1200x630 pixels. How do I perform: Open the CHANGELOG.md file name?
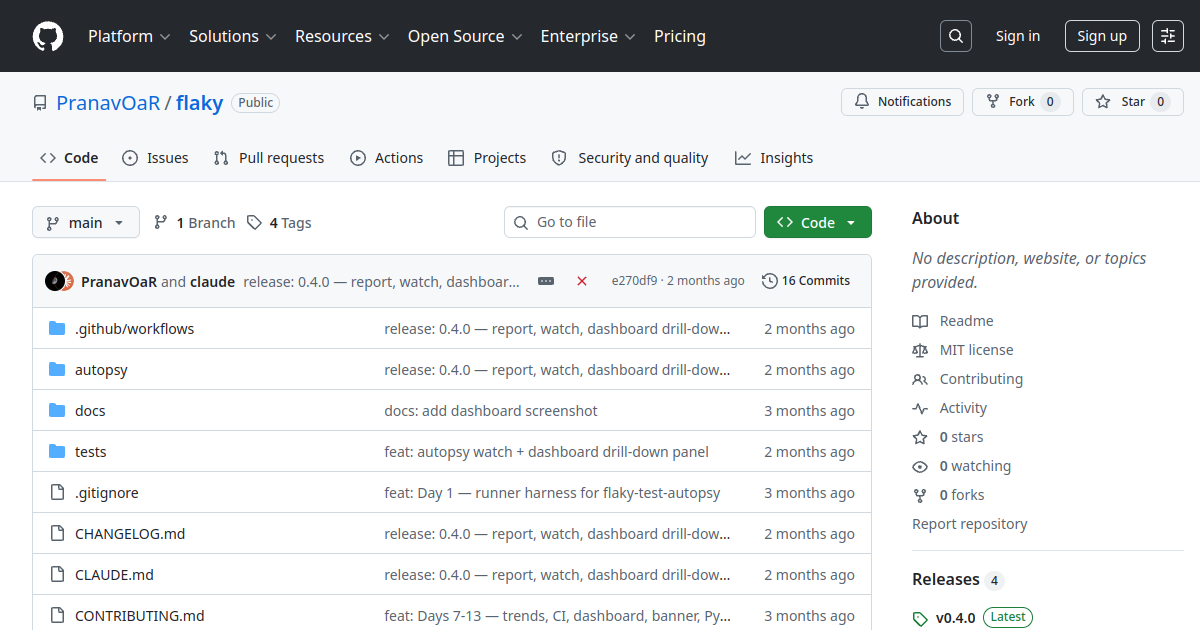[x=130, y=534]
